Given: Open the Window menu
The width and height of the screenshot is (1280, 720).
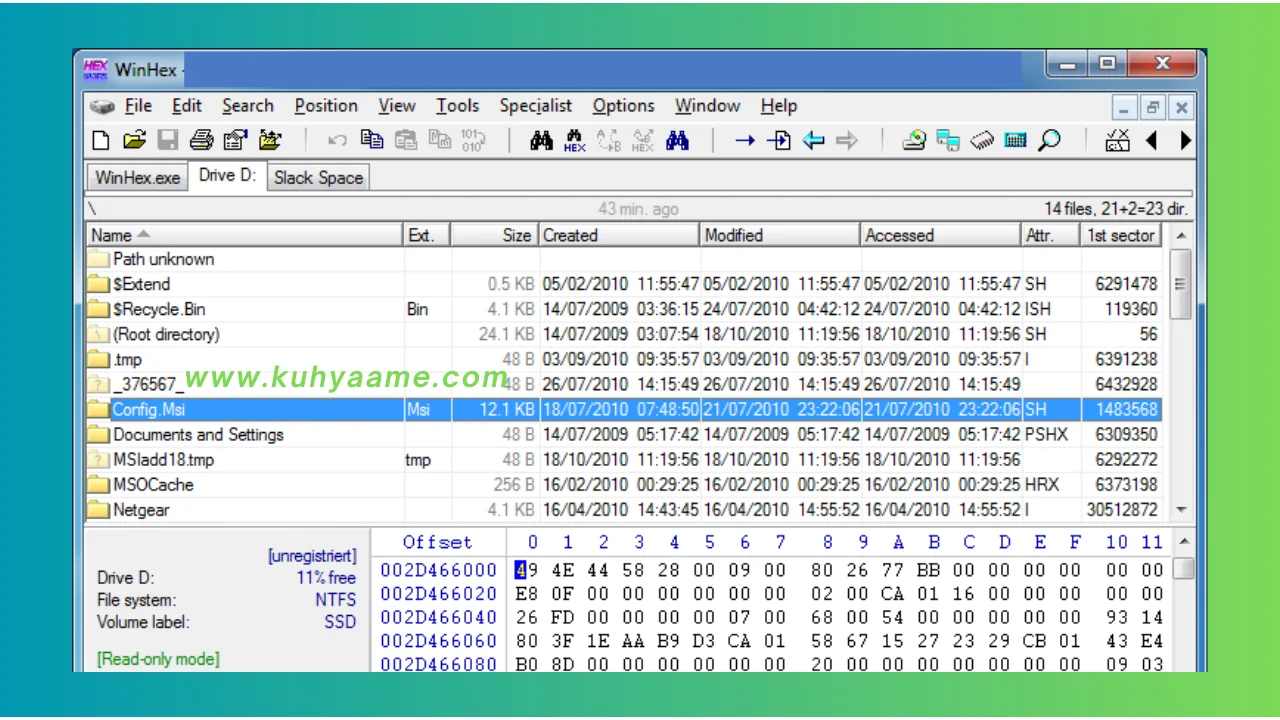Looking at the screenshot, I should pyautogui.click(x=708, y=106).
